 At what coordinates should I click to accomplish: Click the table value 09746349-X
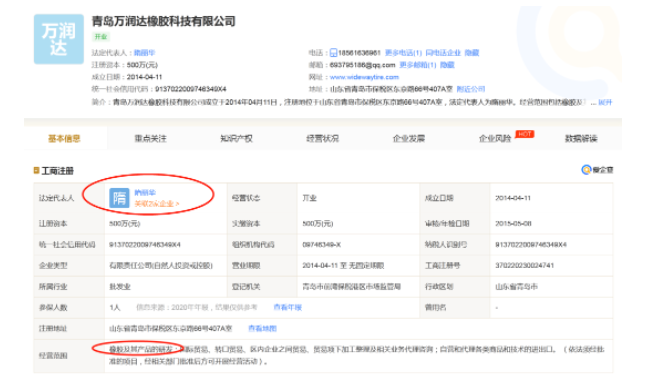point(322,245)
